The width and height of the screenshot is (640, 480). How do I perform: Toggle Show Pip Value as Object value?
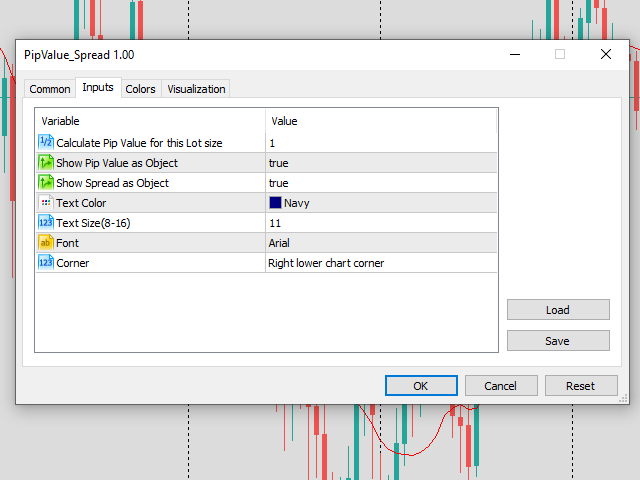point(381,163)
